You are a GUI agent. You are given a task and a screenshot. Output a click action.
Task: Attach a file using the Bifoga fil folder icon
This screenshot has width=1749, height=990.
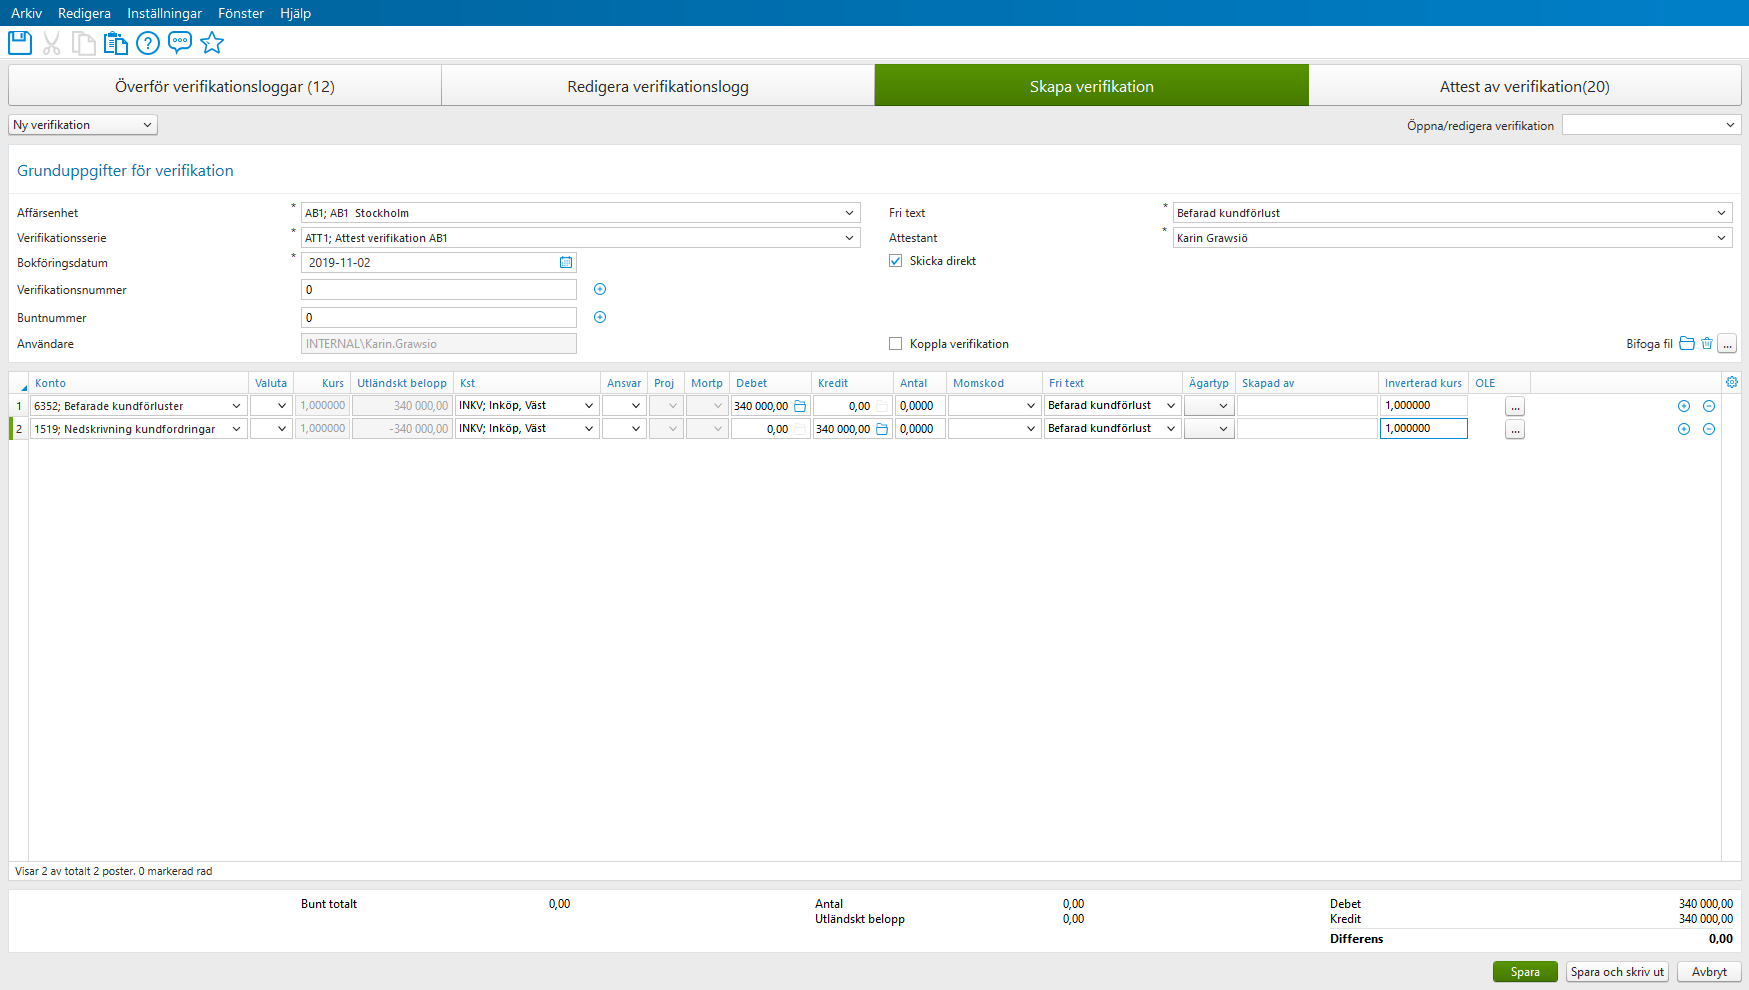tap(1687, 343)
